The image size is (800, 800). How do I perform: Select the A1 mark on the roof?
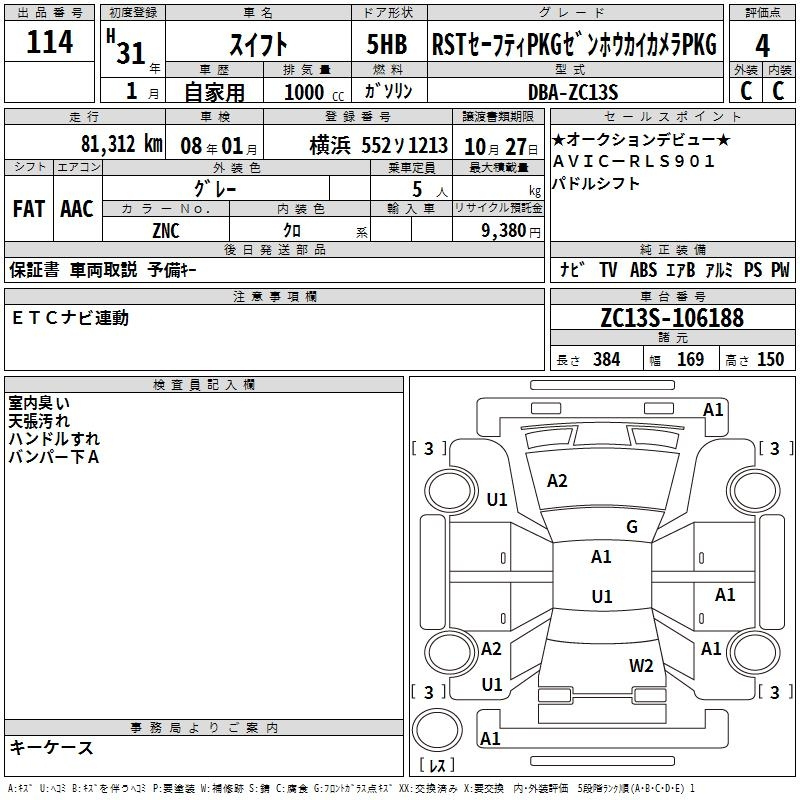tap(601, 557)
